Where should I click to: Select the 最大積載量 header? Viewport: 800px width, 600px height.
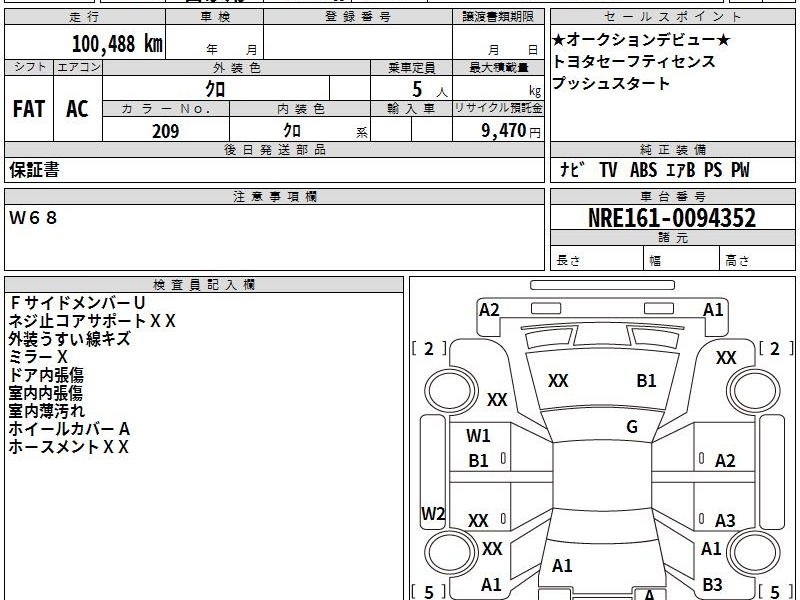click(x=498, y=67)
